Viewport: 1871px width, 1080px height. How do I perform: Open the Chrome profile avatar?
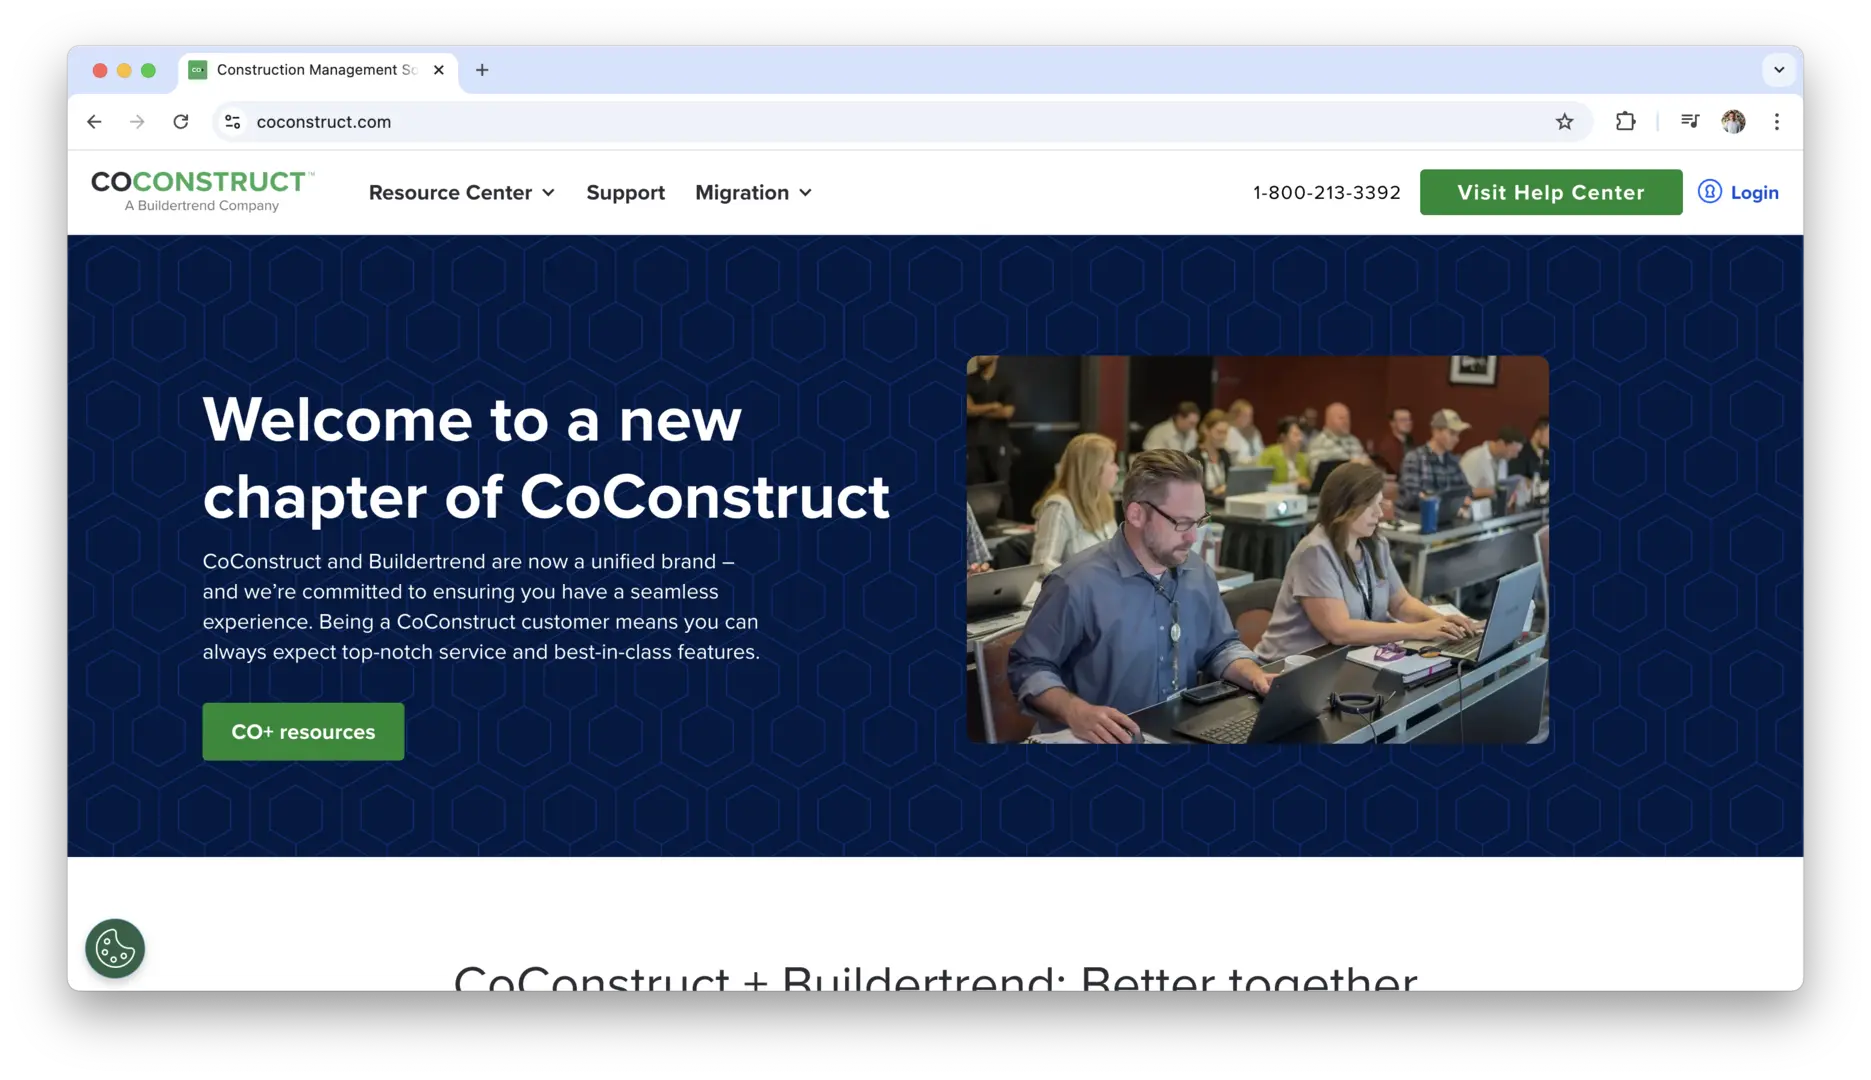point(1734,122)
